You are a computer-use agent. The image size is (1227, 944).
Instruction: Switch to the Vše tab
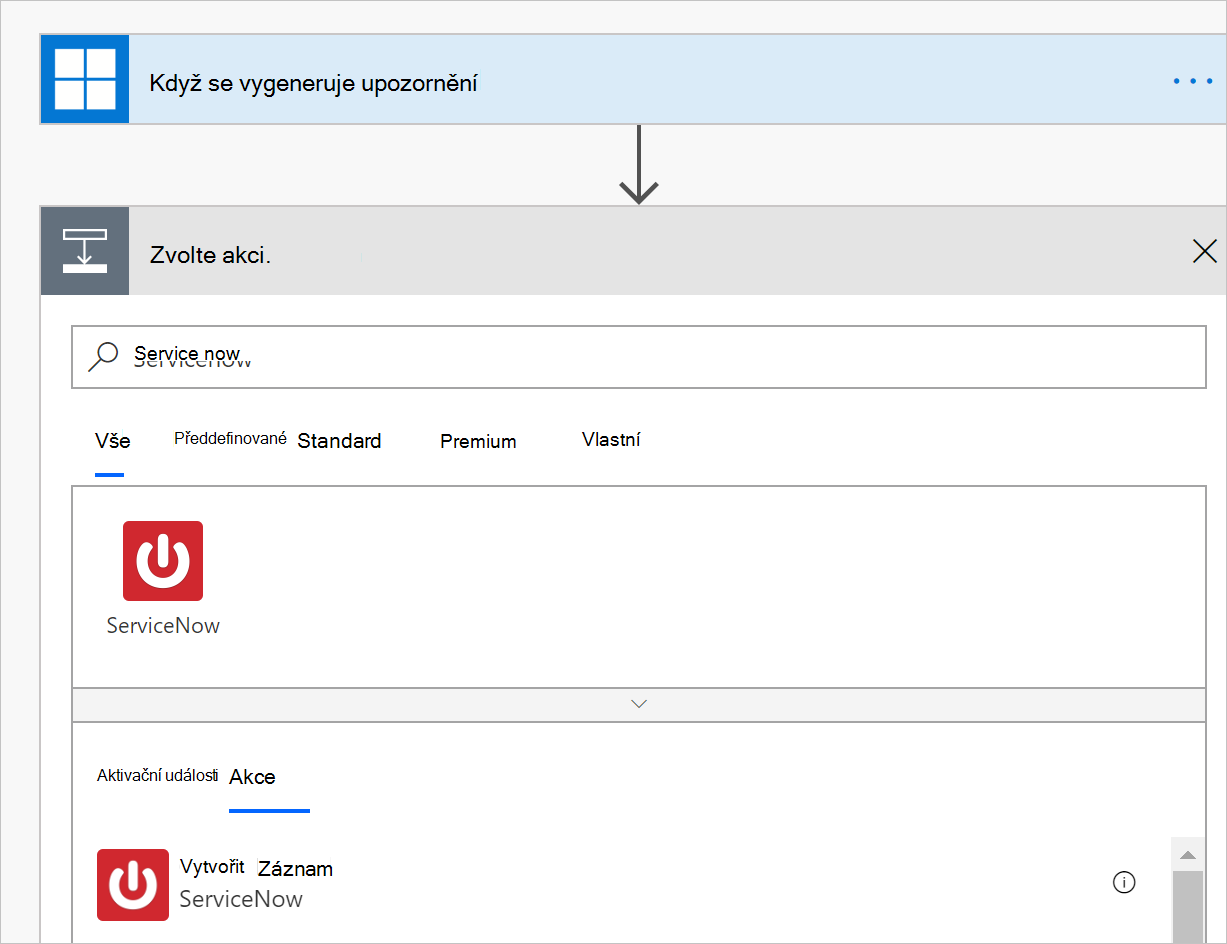[111, 440]
